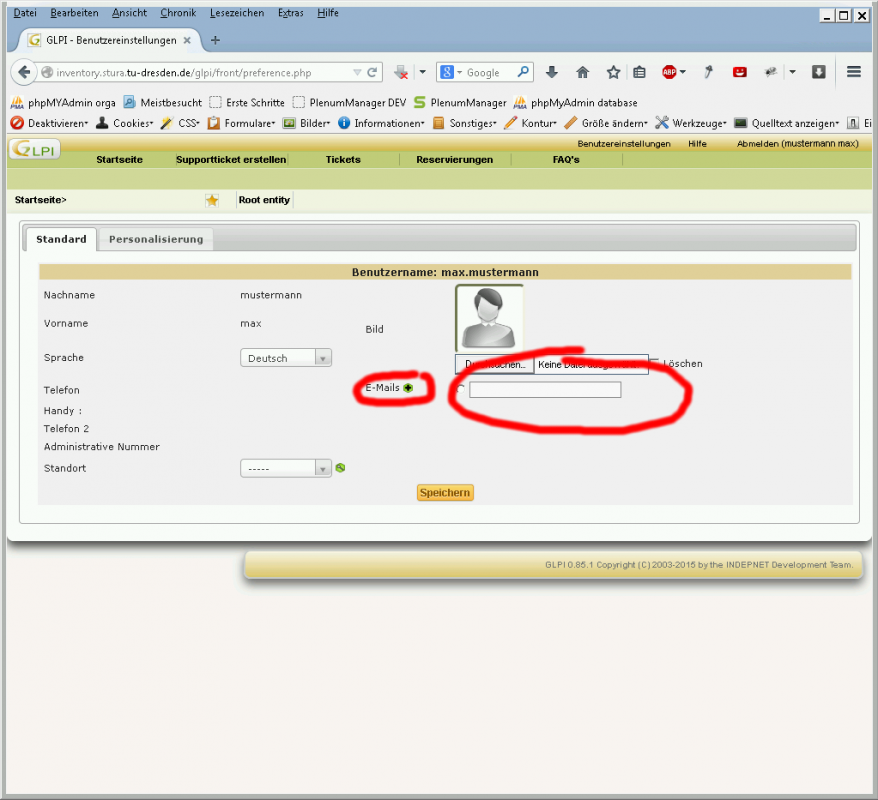Screen dimensions: 878x800
Task: Open the downloads arrow icon in the toolbar
Action: [x=552, y=72]
